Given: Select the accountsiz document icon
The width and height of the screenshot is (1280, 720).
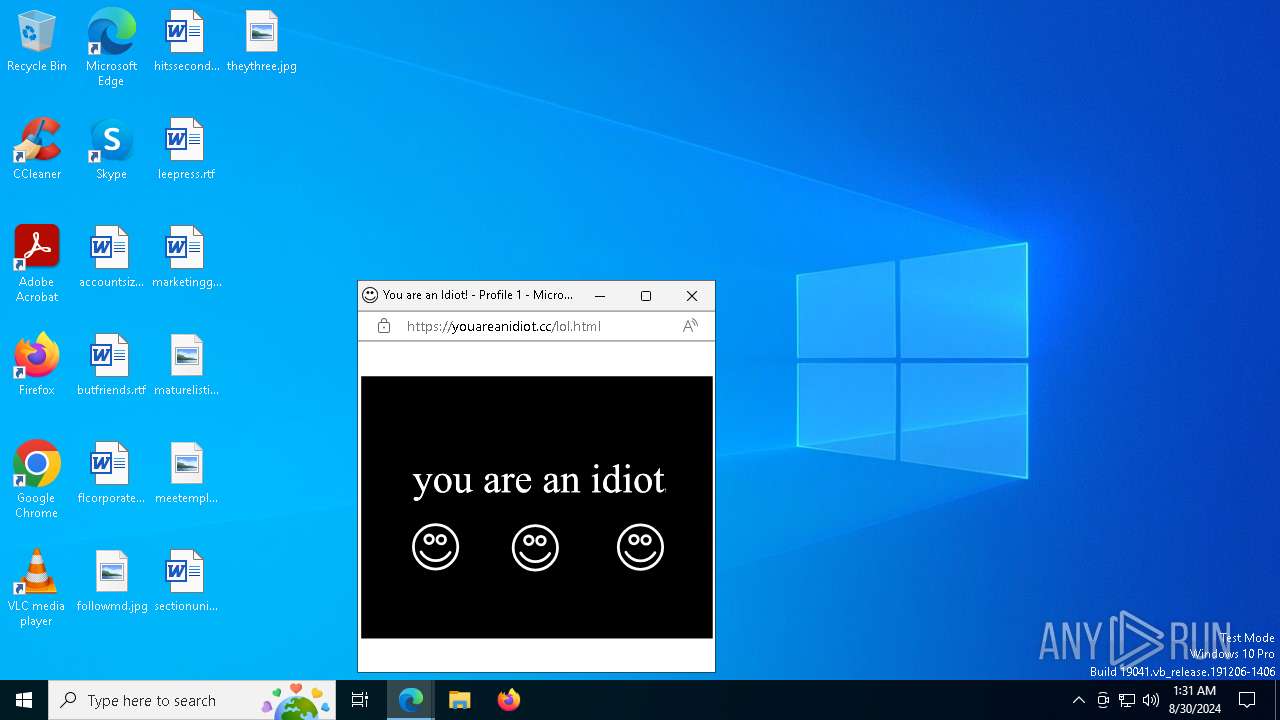Looking at the screenshot, I should (x=111, y=258).
